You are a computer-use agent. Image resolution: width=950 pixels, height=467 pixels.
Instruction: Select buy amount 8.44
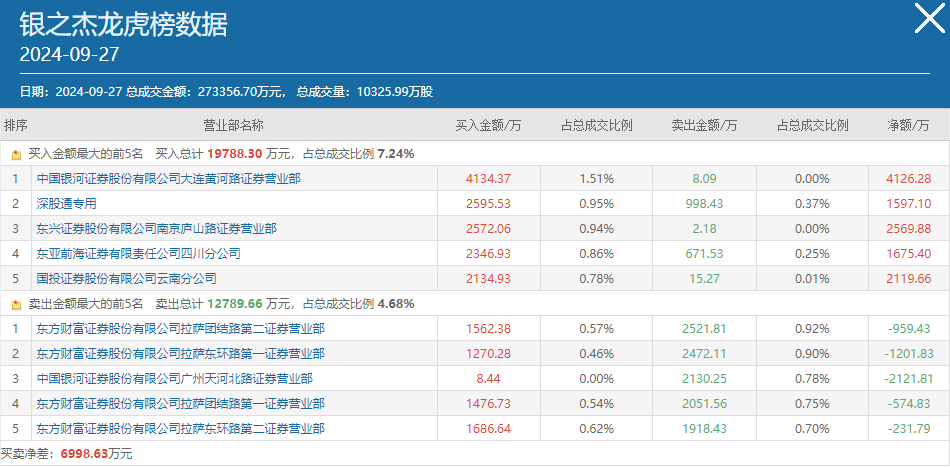[488, 379]
